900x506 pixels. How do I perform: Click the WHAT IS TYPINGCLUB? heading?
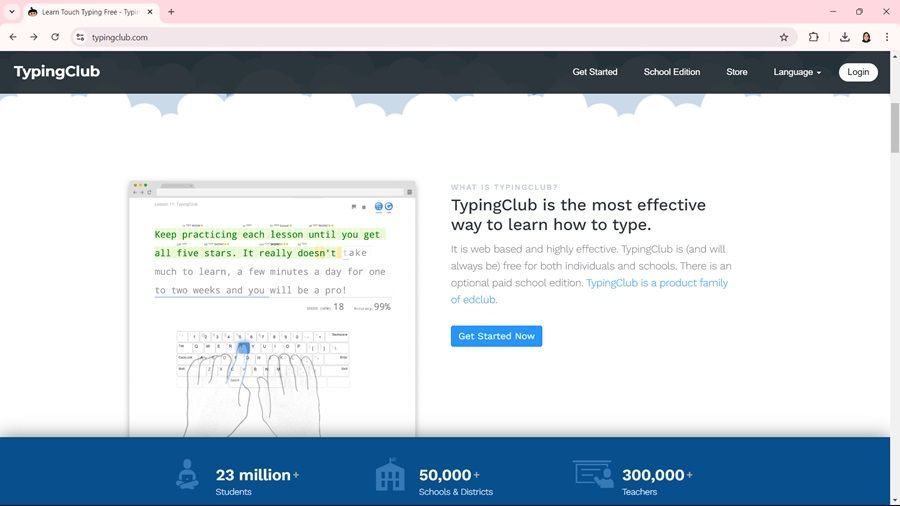(x=504, y=188)
